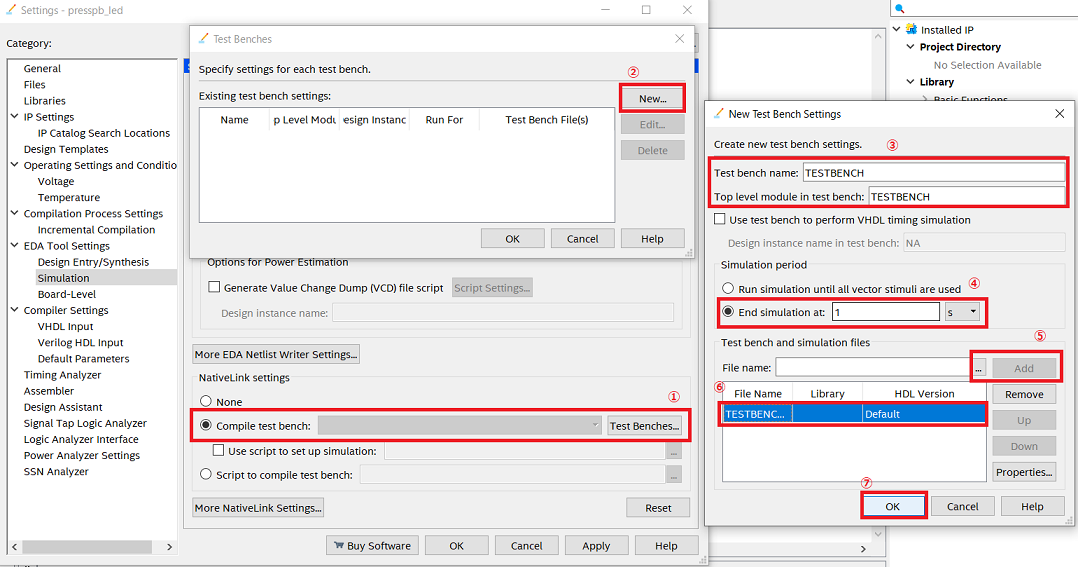1078x567 pixels.
Task: Close the New Test Bench Settings dialog
Action: [1060, 114]
